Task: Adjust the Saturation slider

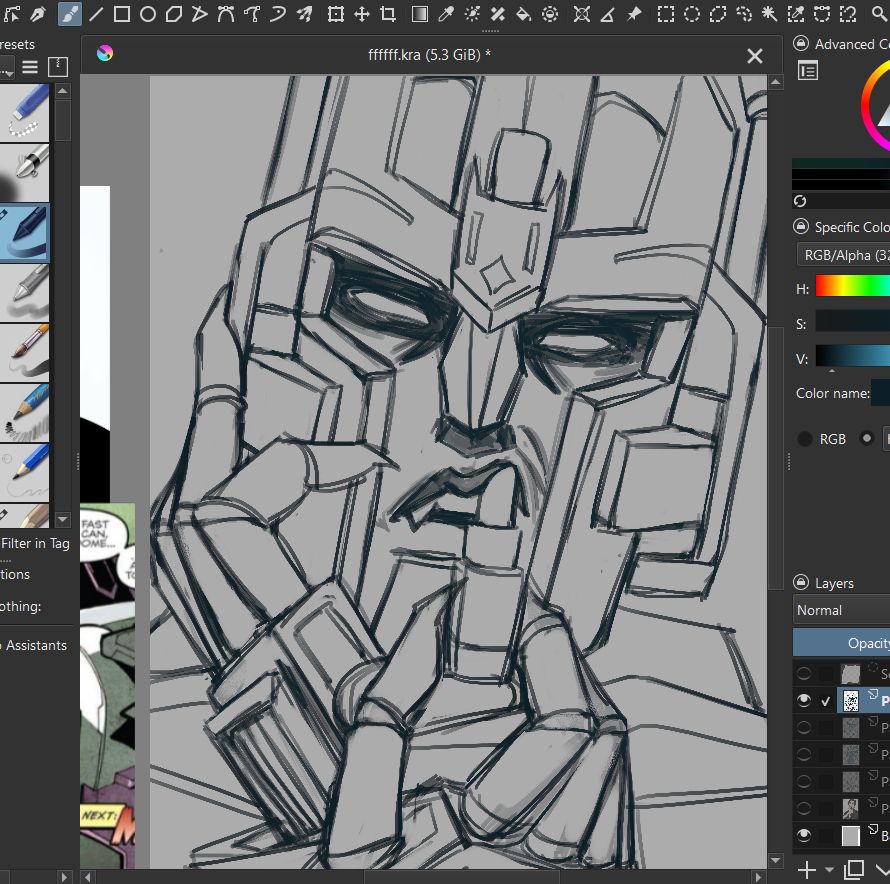Action: tap(853, 321)
